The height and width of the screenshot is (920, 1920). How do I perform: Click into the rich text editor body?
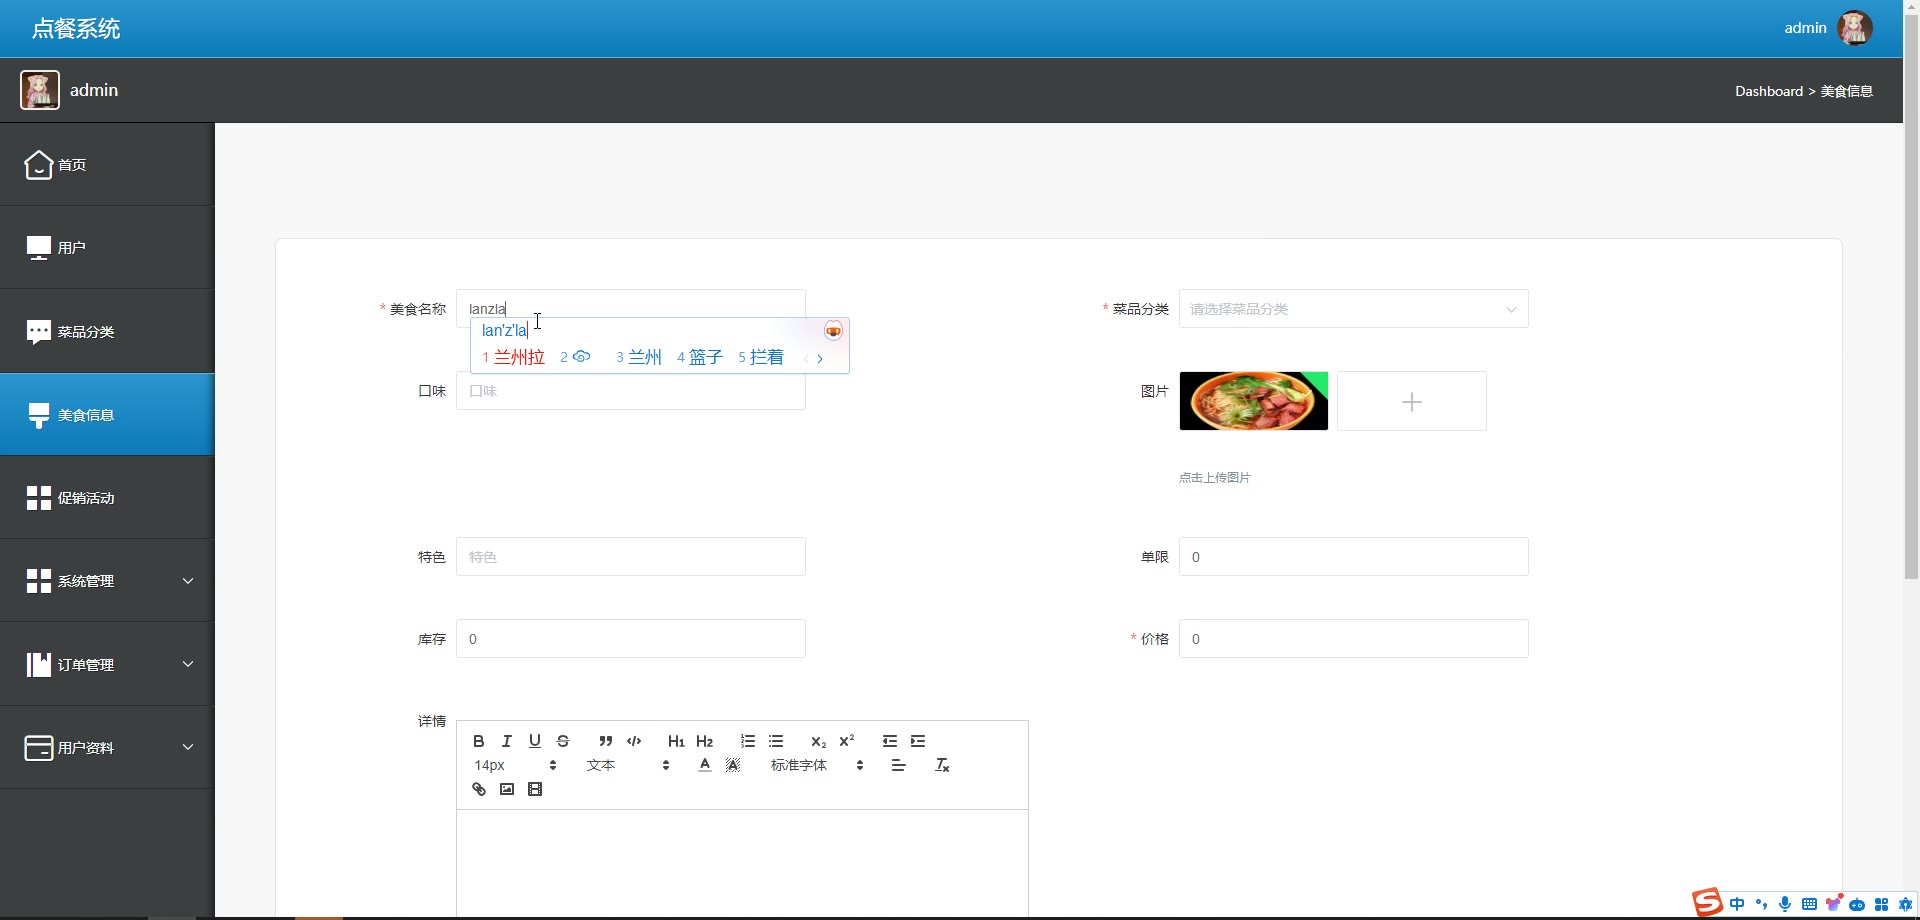742,862
